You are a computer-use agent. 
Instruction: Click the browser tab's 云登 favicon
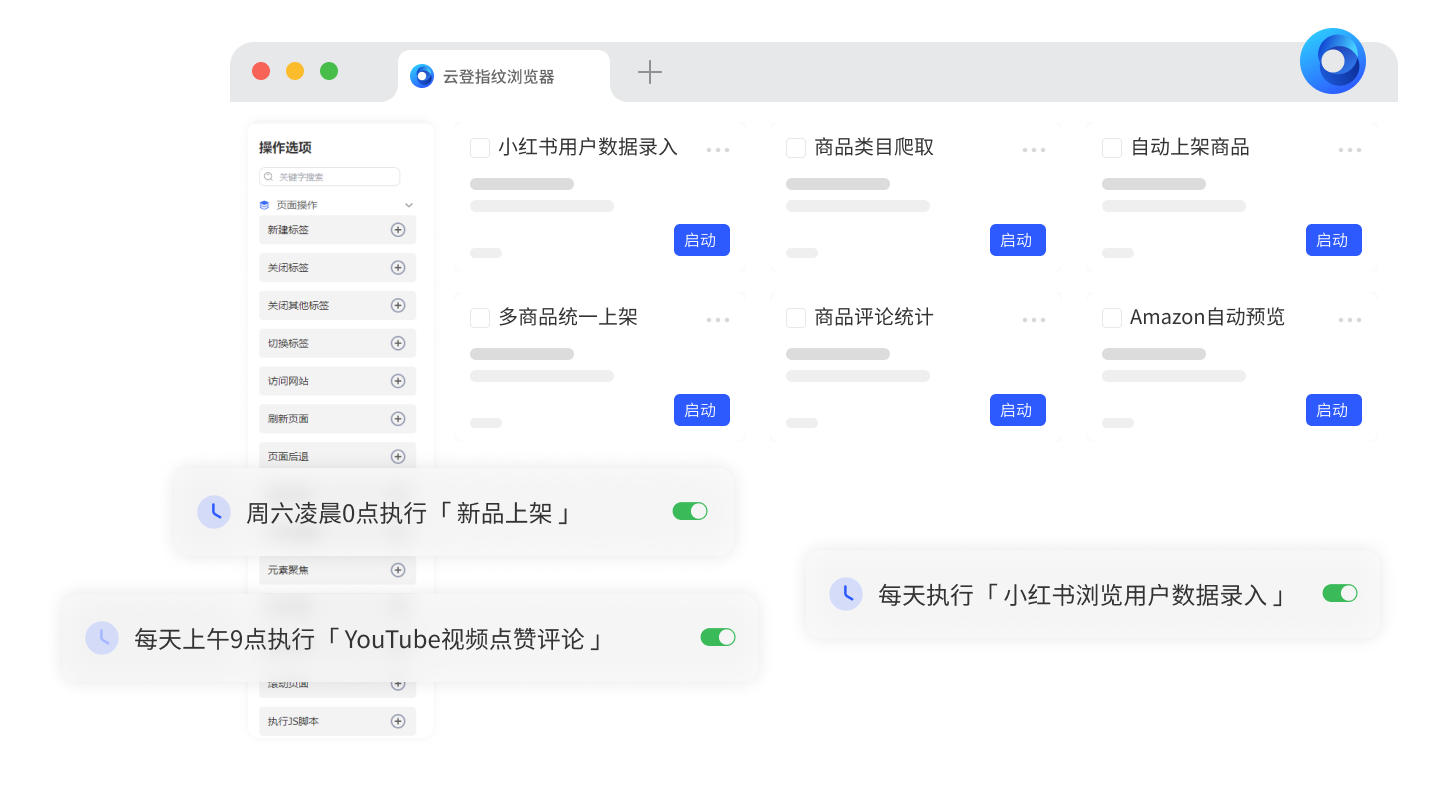point(422,76)
